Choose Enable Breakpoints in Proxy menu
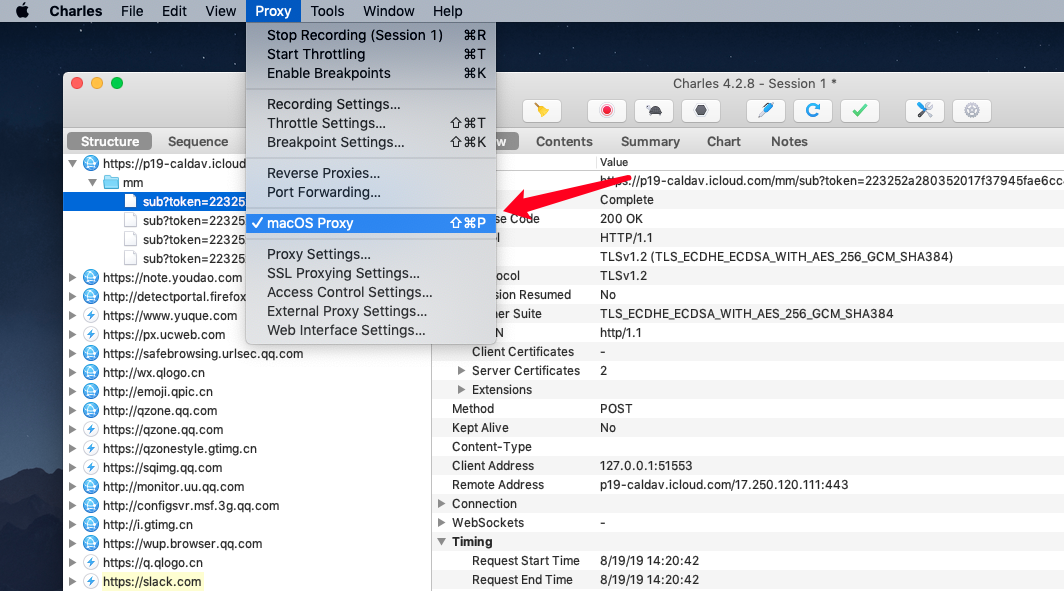The width and height of the screenshot is (1064, 591). pyautogui.click(x=370, y=73)
